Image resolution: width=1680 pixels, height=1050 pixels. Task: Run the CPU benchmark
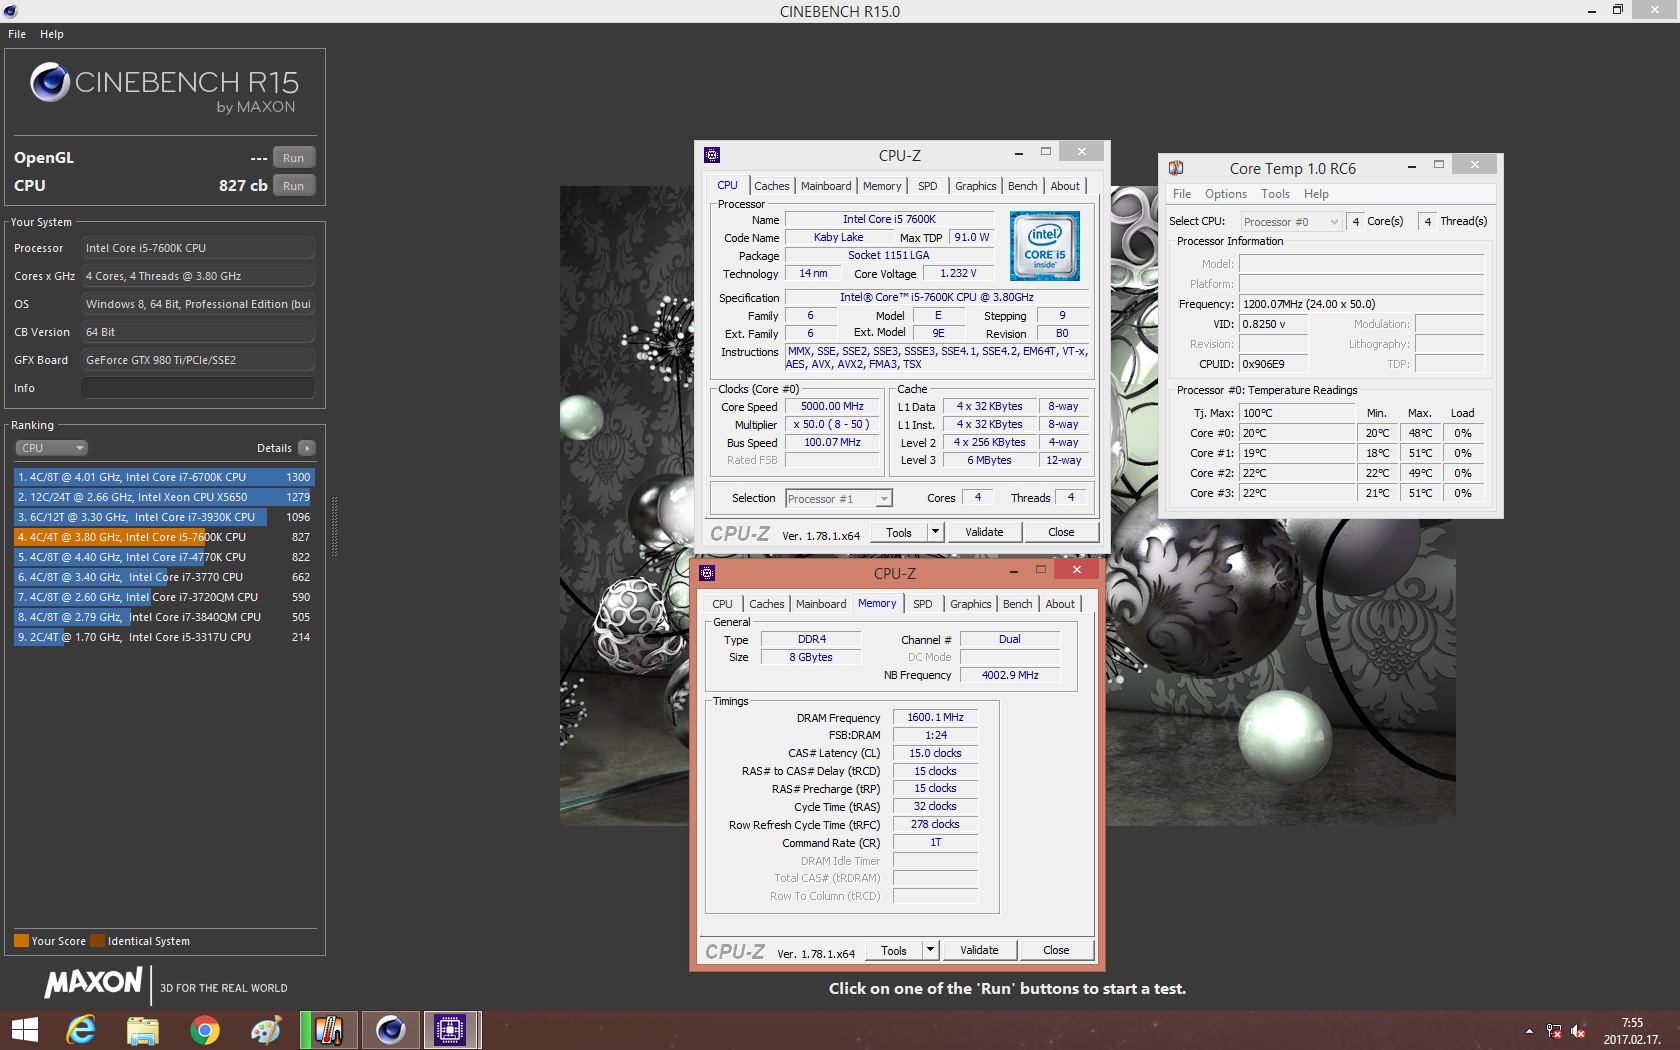pyautogui.click(x=293, y=186)
